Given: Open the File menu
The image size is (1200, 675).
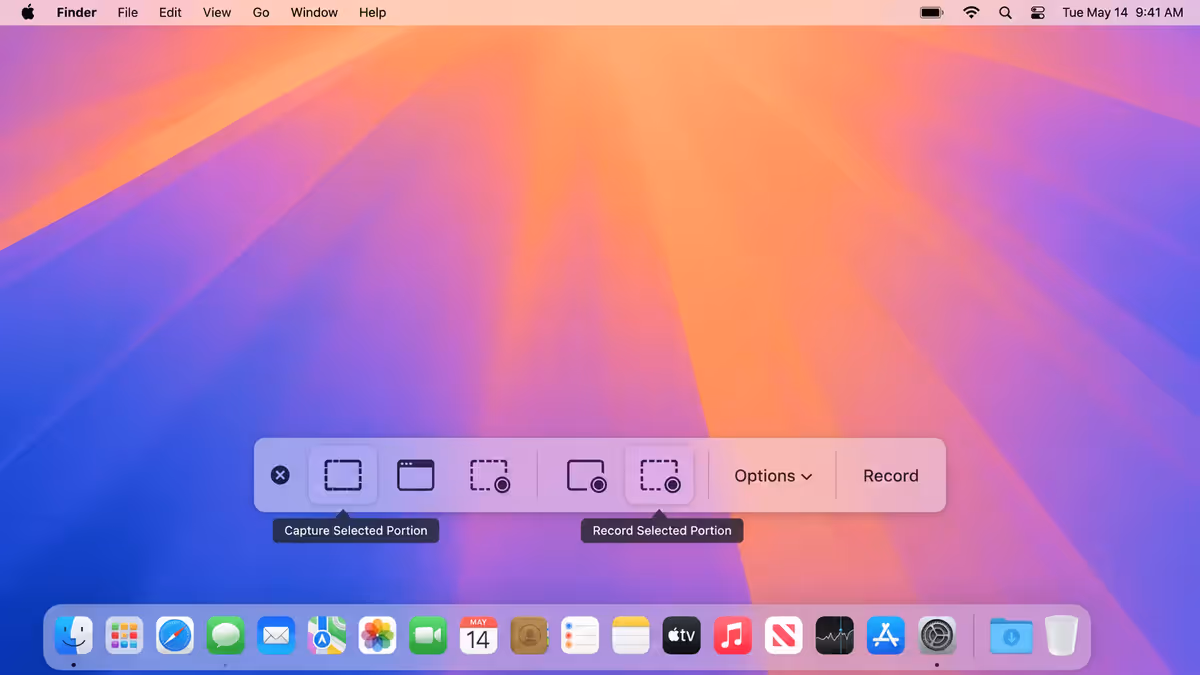Looking at the screenshot, I should [x=128, y=12].
